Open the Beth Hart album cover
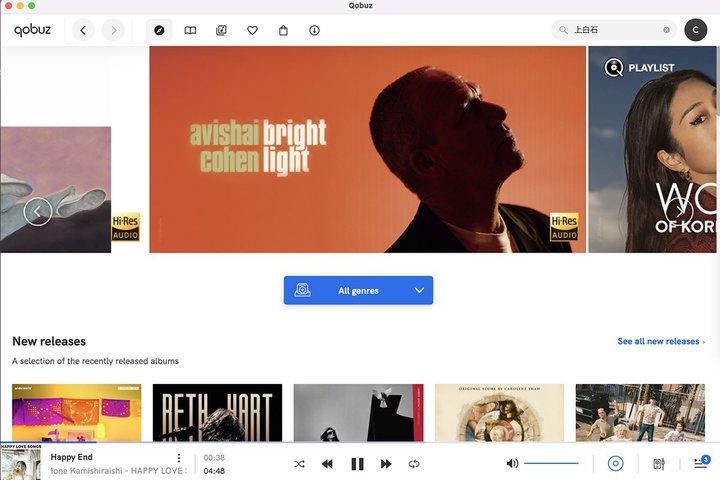This screenshot has height=480, width=720. [x=217, y=412]
